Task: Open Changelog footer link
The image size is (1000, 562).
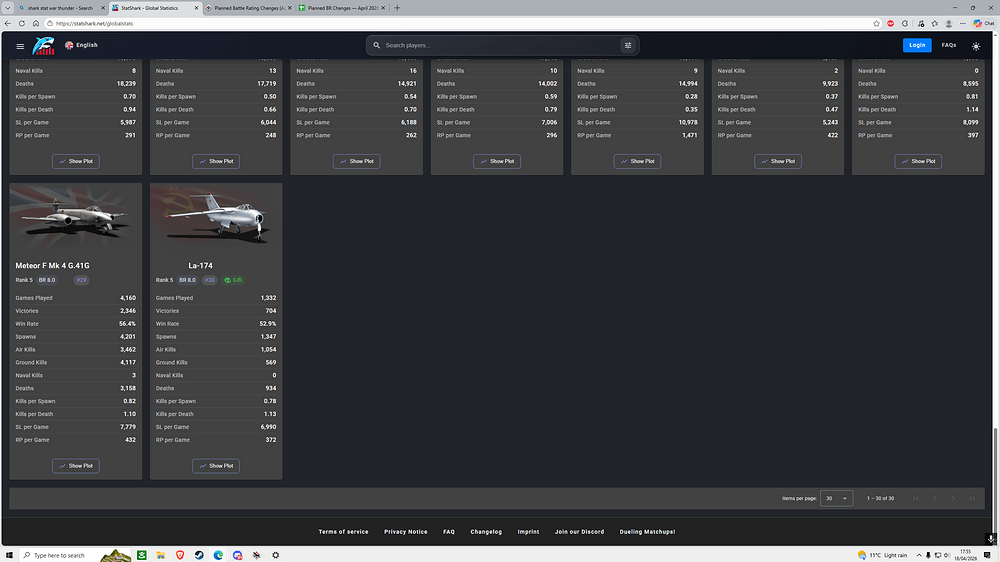Action: coord(486,531)
